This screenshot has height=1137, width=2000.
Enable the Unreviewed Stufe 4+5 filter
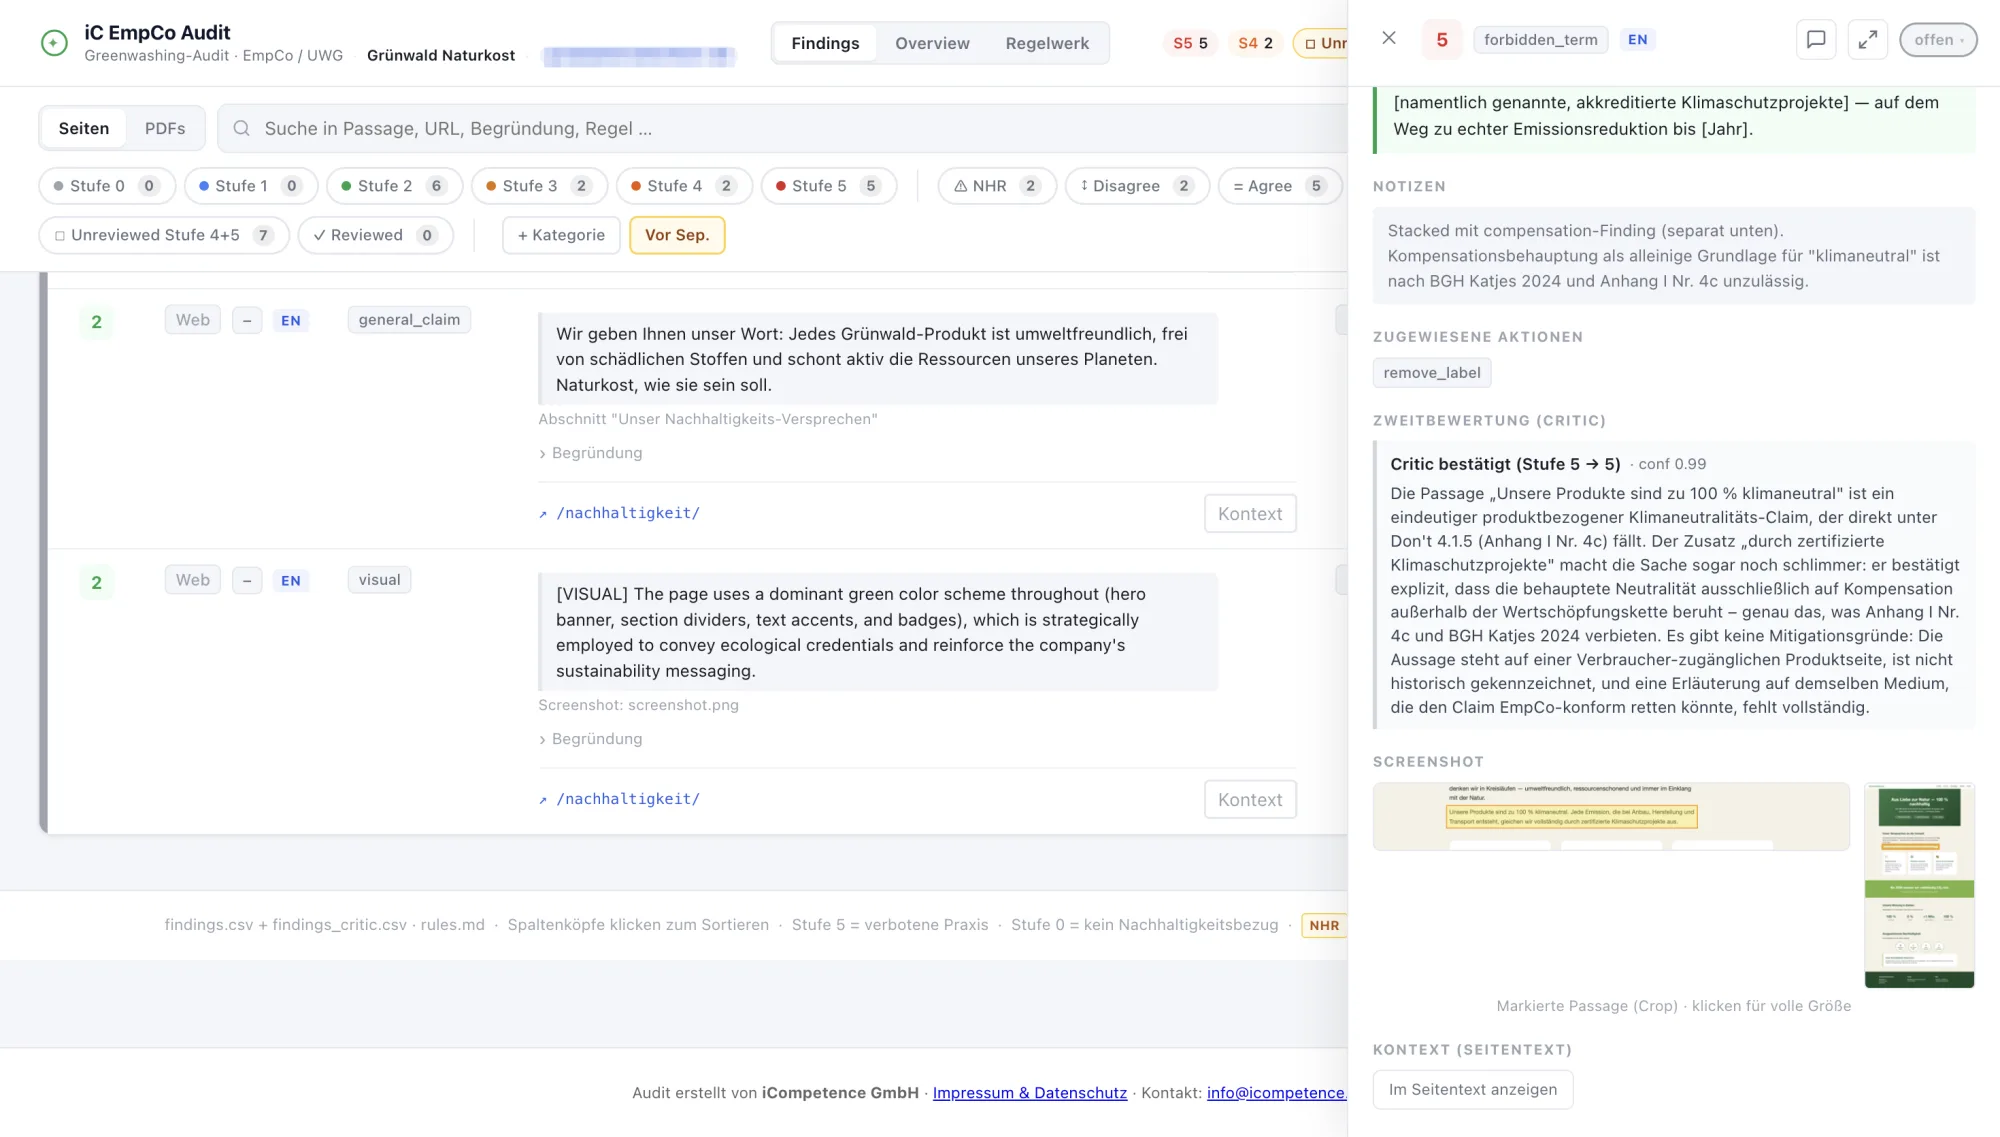point(164,235)
